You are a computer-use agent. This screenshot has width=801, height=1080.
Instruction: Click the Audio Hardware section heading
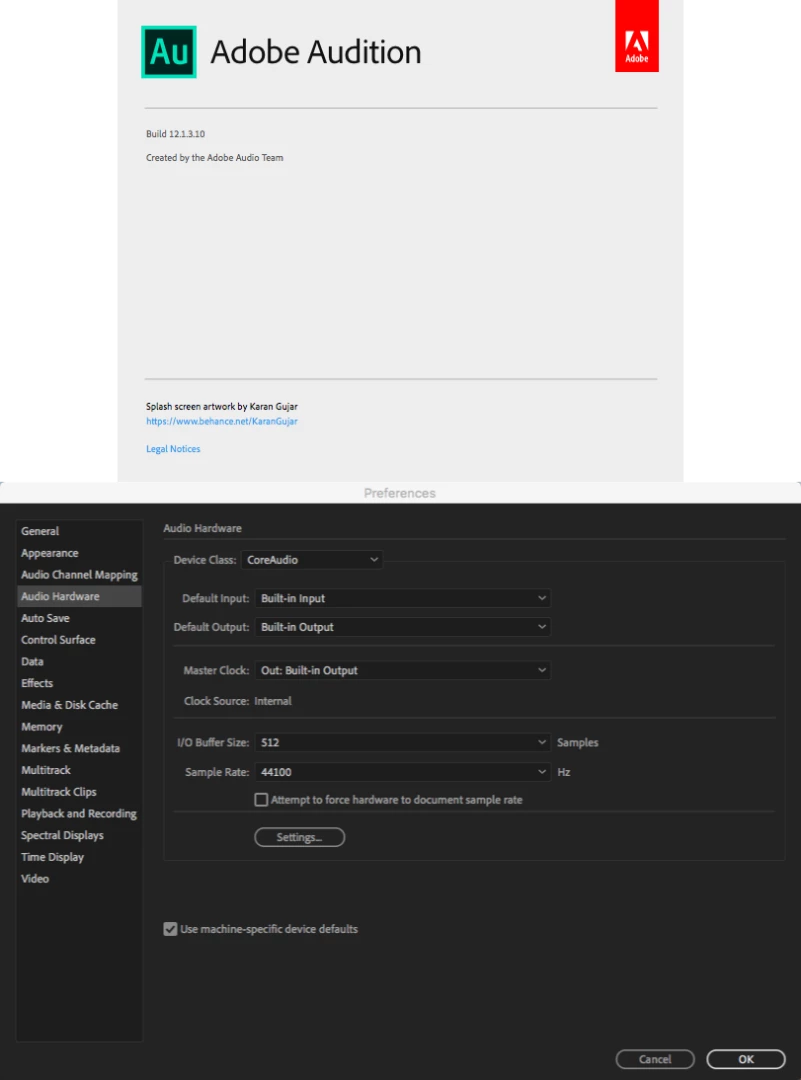202,528
